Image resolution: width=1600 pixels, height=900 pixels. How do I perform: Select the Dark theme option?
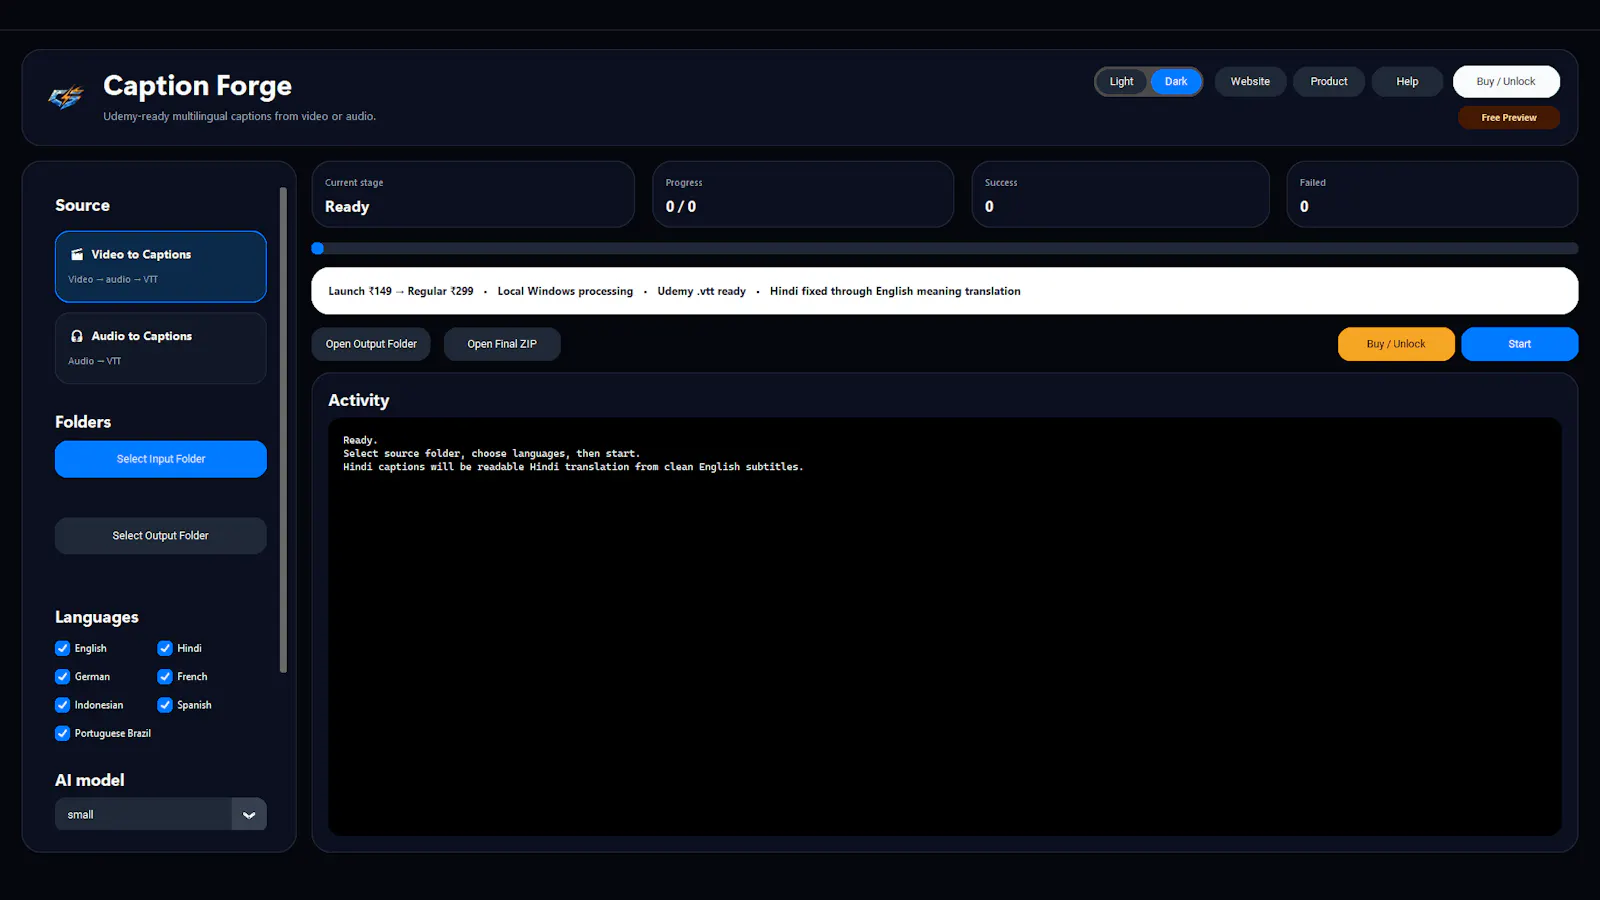[x=1176, y=81]
